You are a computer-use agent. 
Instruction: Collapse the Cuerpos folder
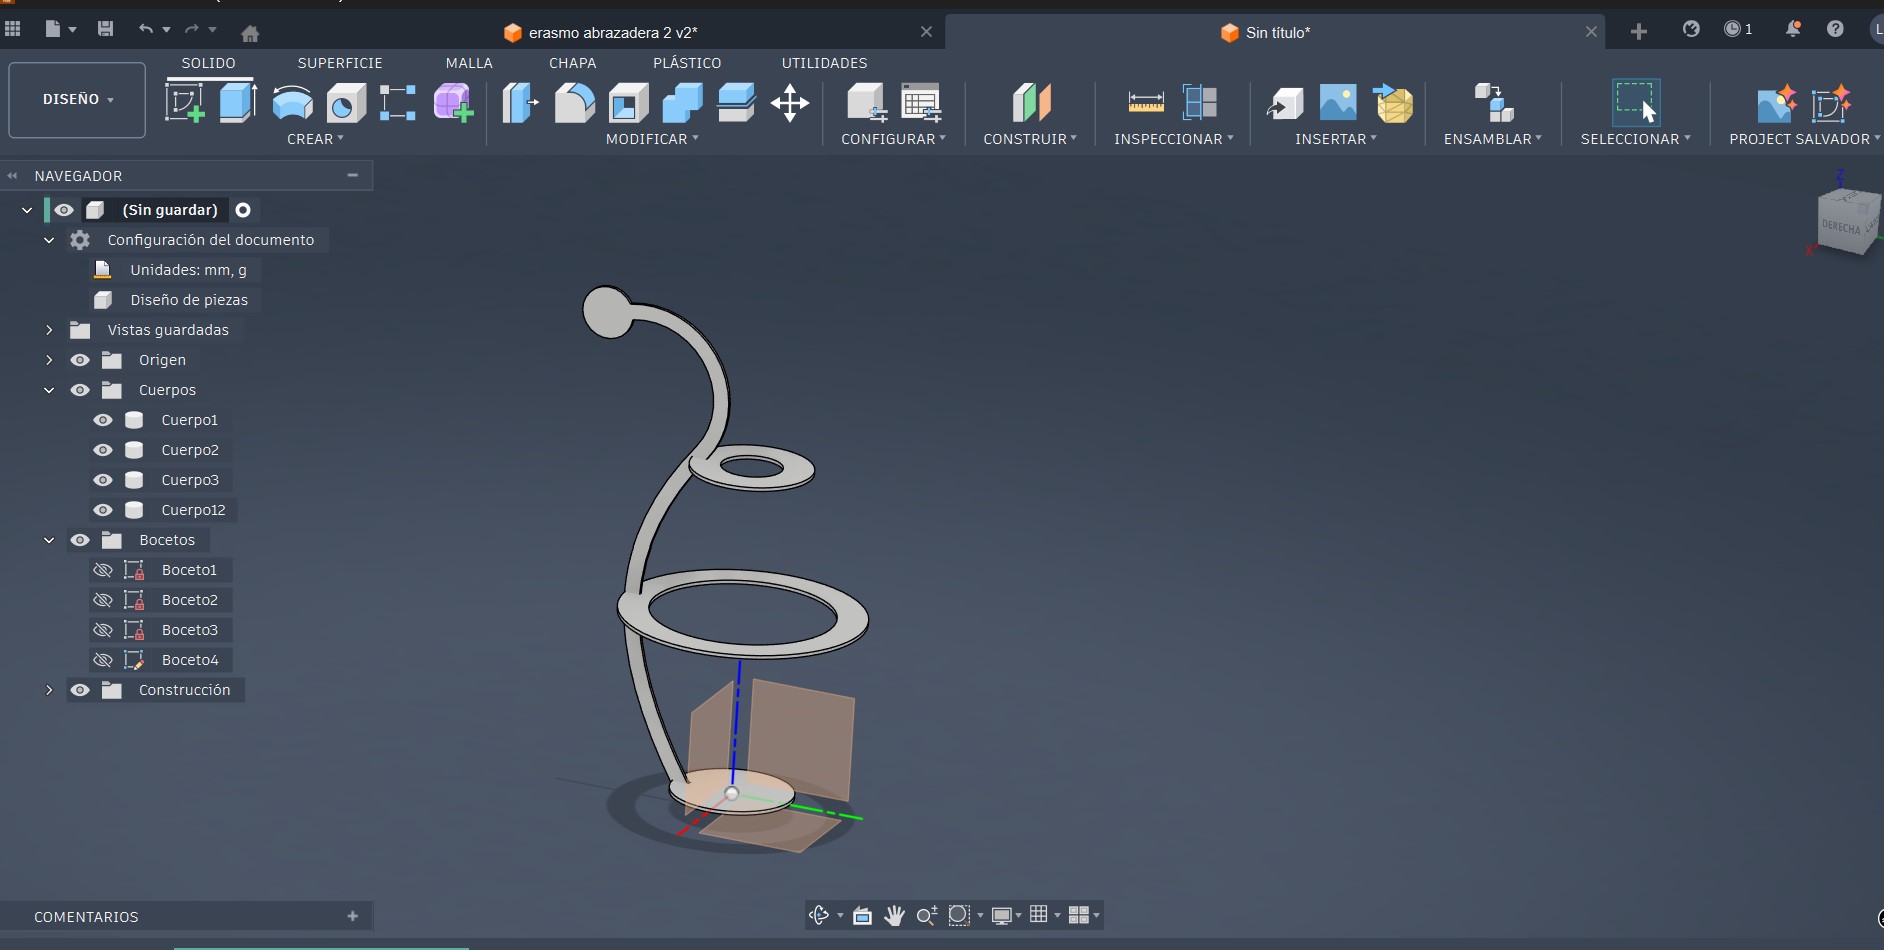point(49,390)
